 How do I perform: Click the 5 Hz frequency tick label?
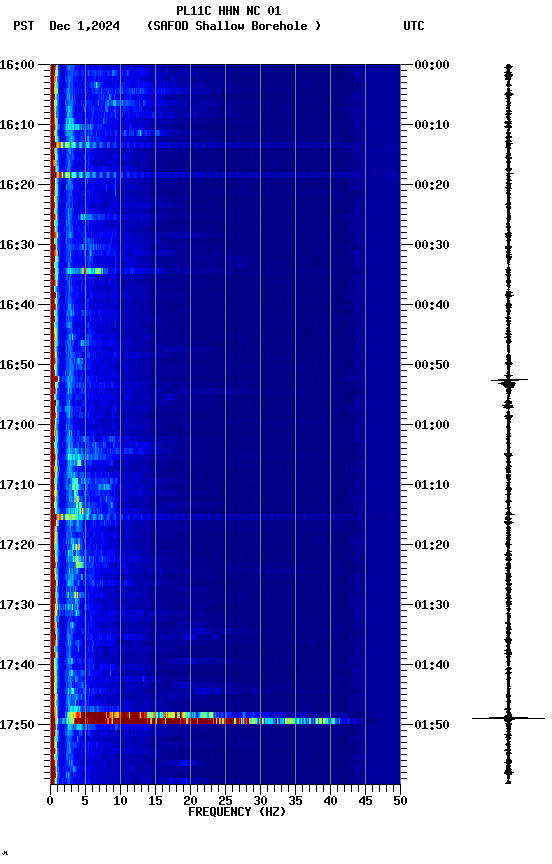(x=85, y=801)
